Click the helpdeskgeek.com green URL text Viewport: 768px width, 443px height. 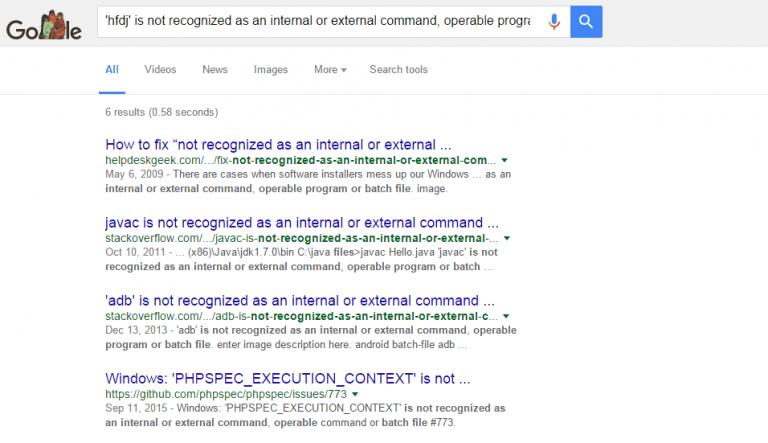[301, 160]
